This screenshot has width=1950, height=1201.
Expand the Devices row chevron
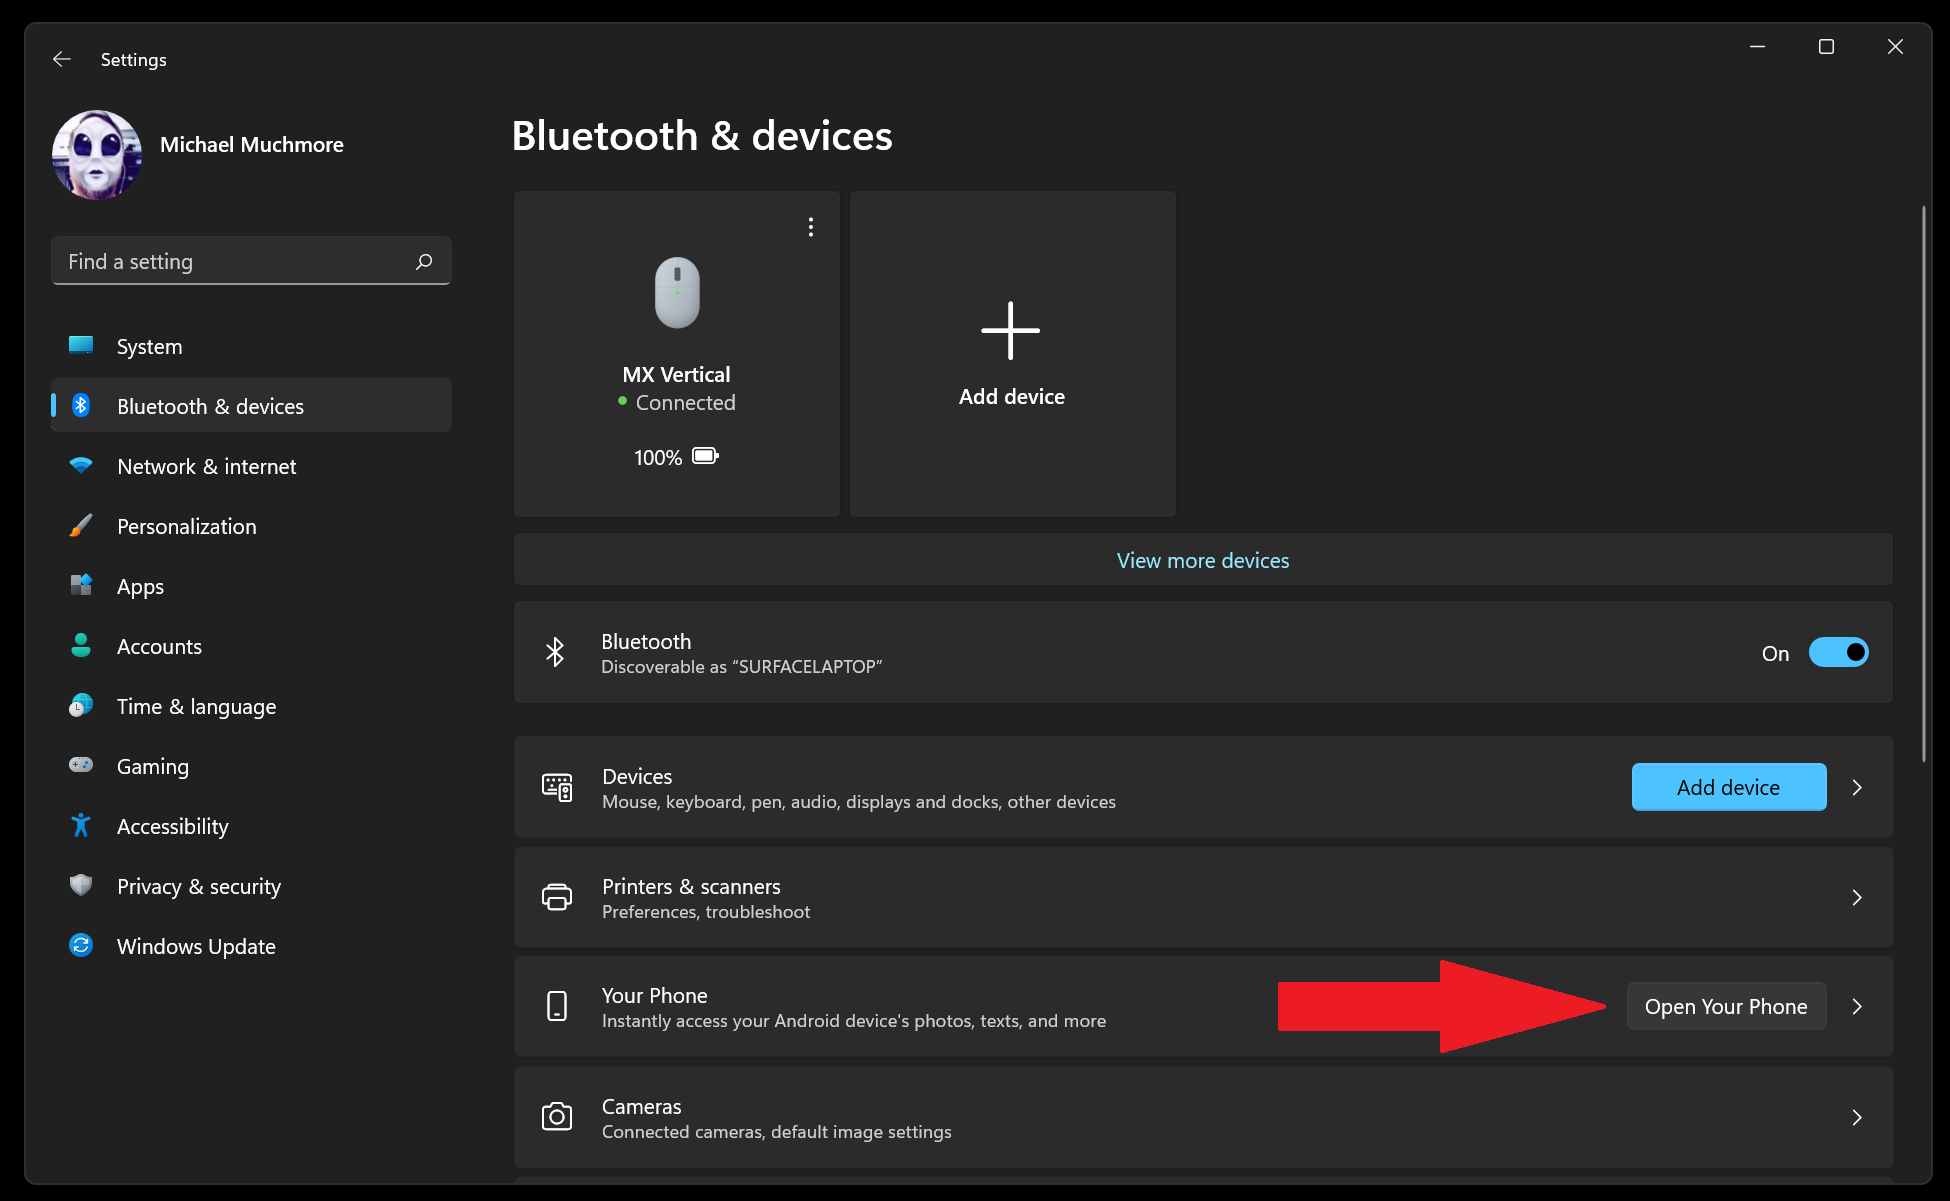(1857, 787)
